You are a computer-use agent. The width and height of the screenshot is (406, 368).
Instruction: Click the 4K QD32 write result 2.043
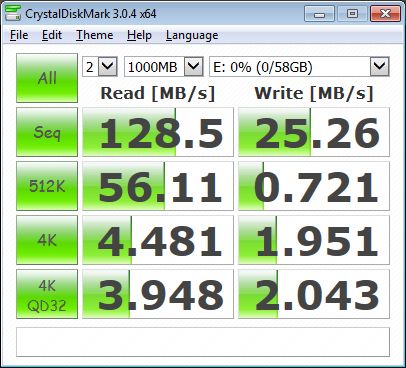pyautogui.click(x=314, y=294)
